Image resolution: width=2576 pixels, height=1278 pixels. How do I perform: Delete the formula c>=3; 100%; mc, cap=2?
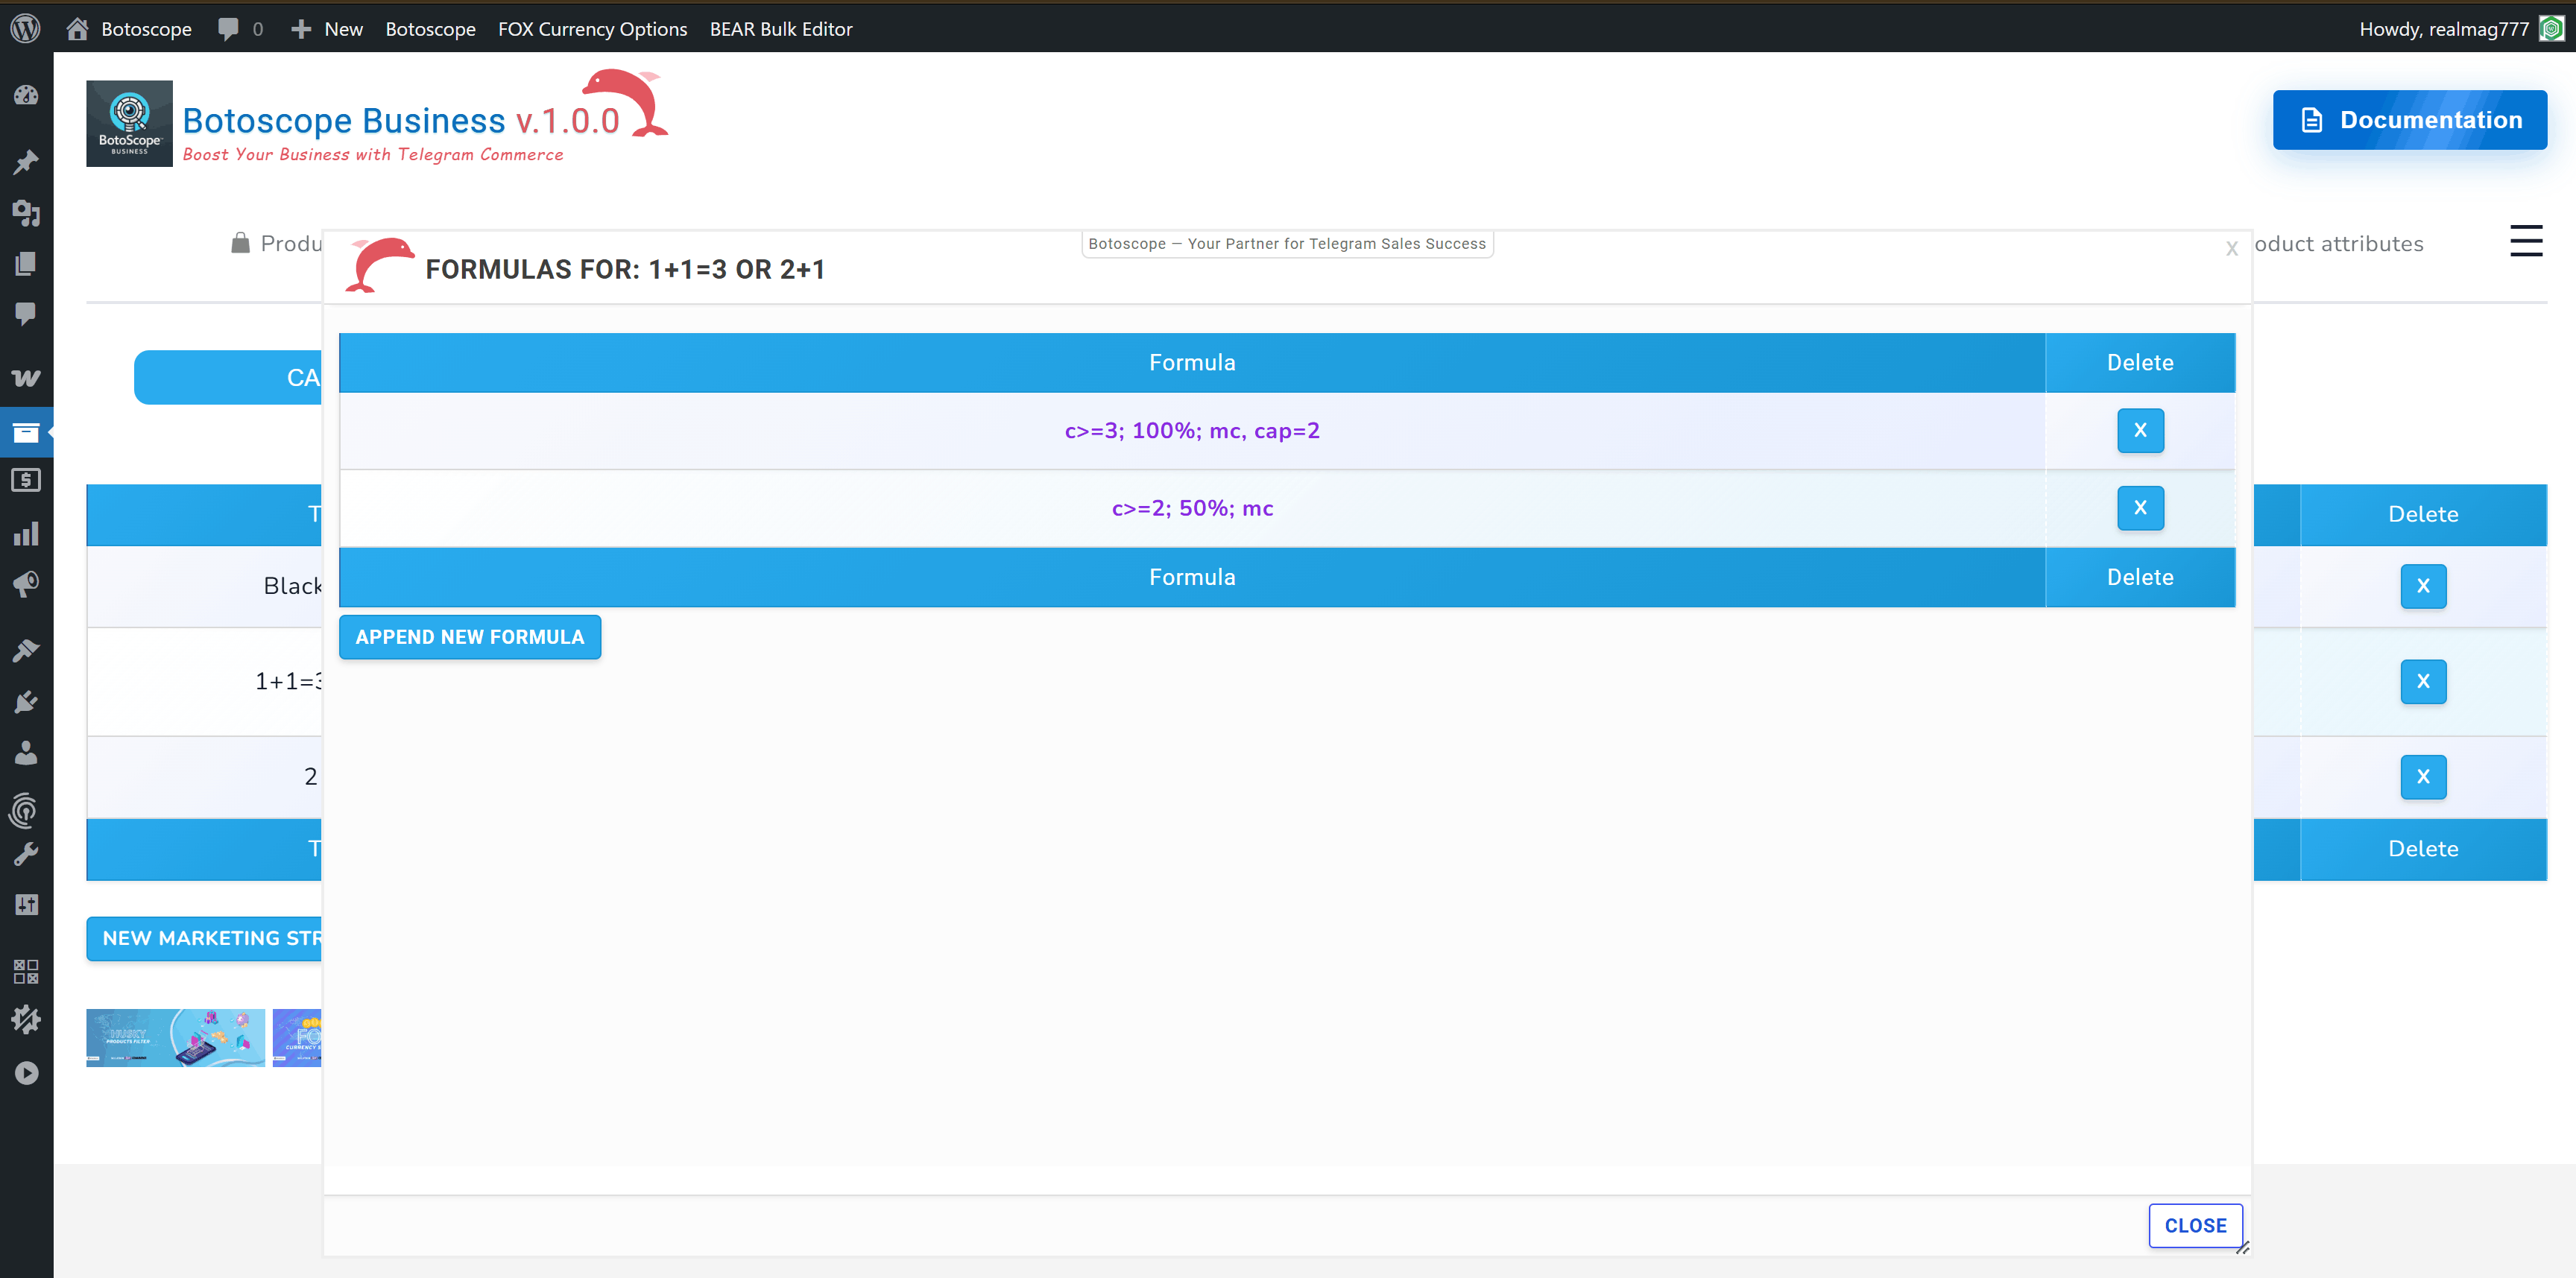[x=2140, y=430]
